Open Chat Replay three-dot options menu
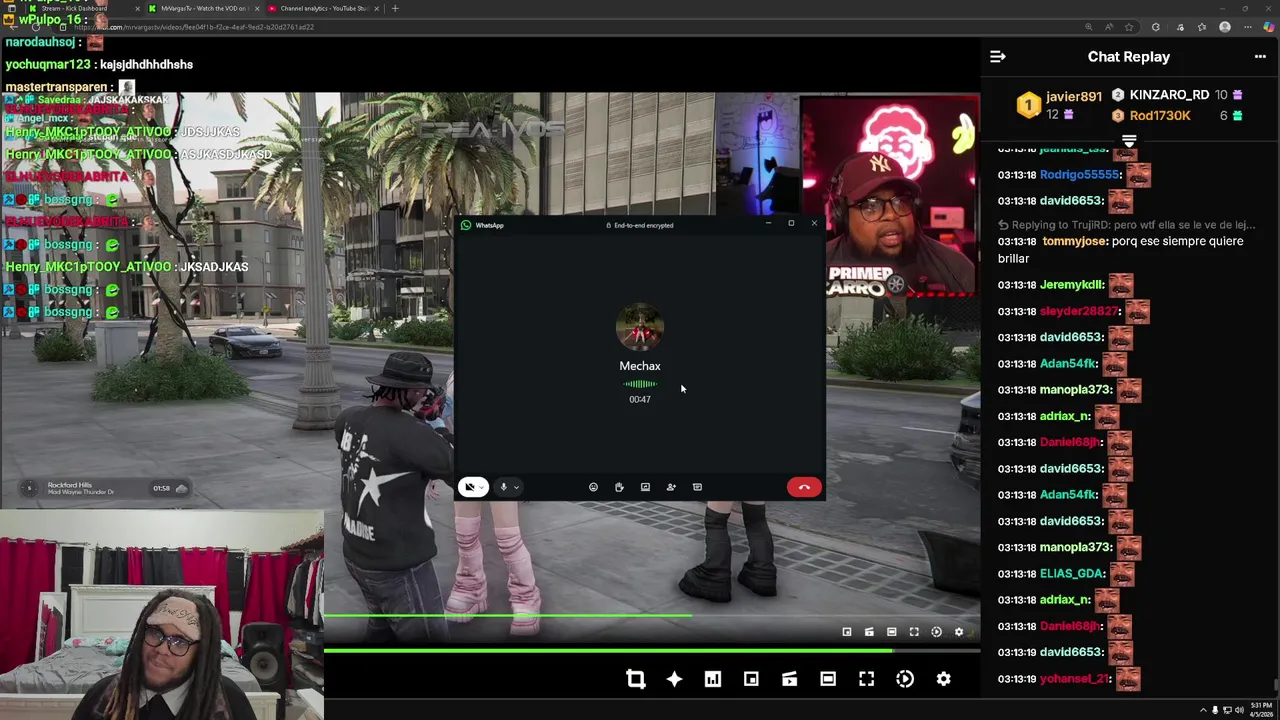The height and width of the screenshot is (720, 1280). (1260, 57)
